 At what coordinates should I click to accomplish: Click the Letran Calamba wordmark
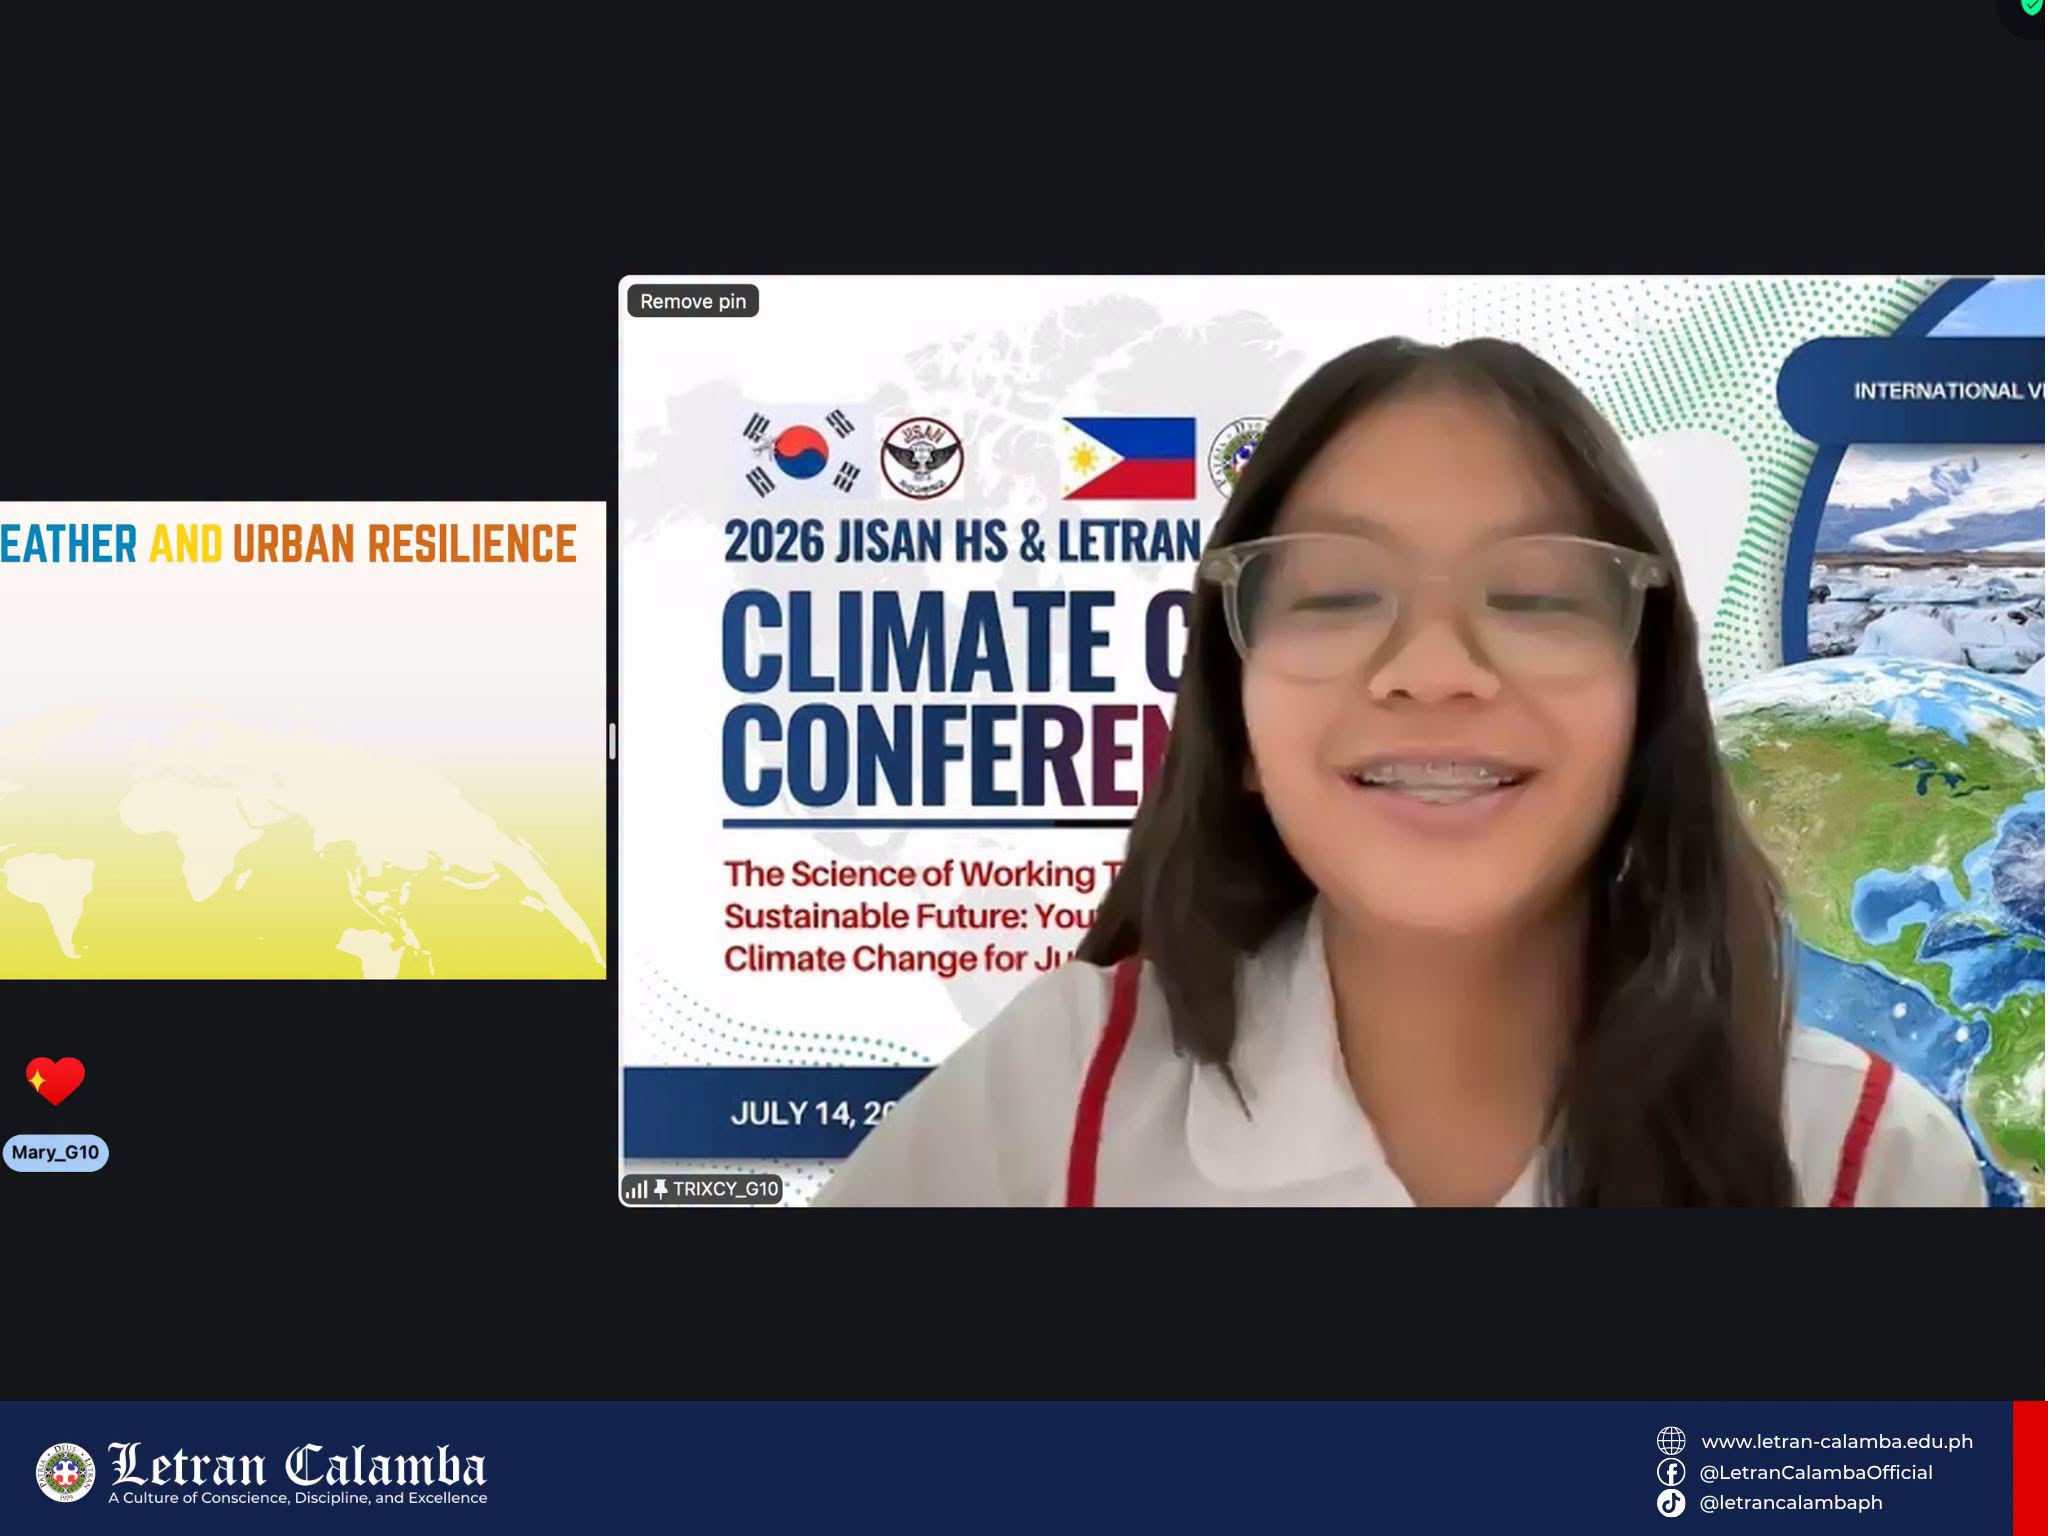point(297,1465)
